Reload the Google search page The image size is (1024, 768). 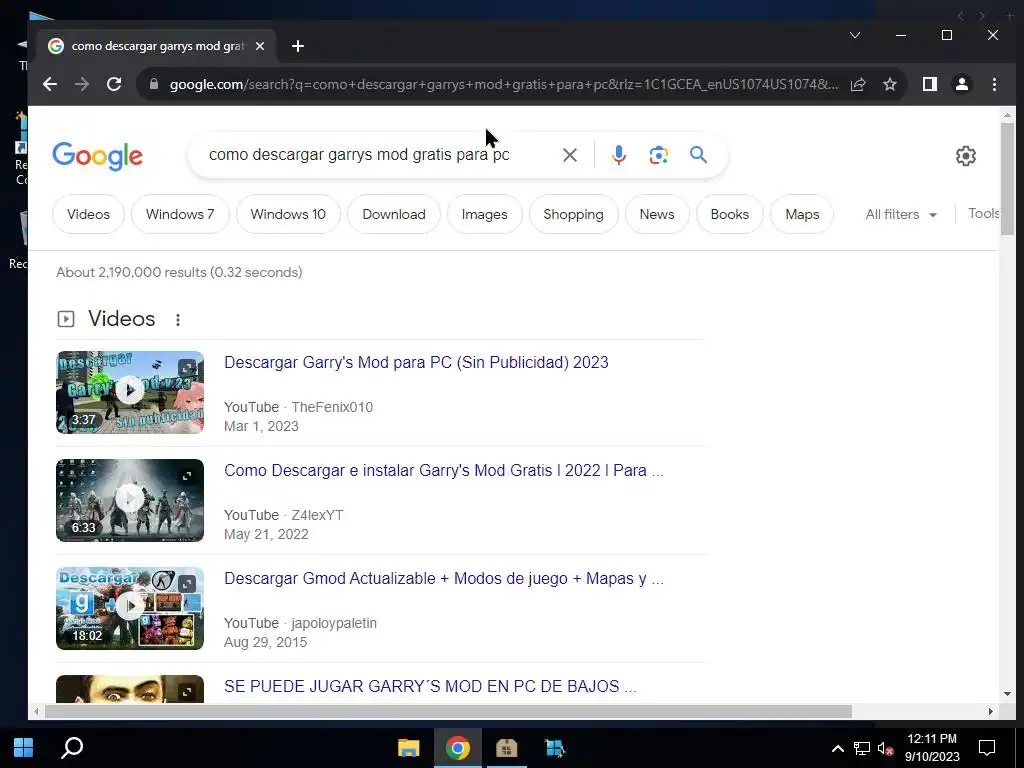114,84
